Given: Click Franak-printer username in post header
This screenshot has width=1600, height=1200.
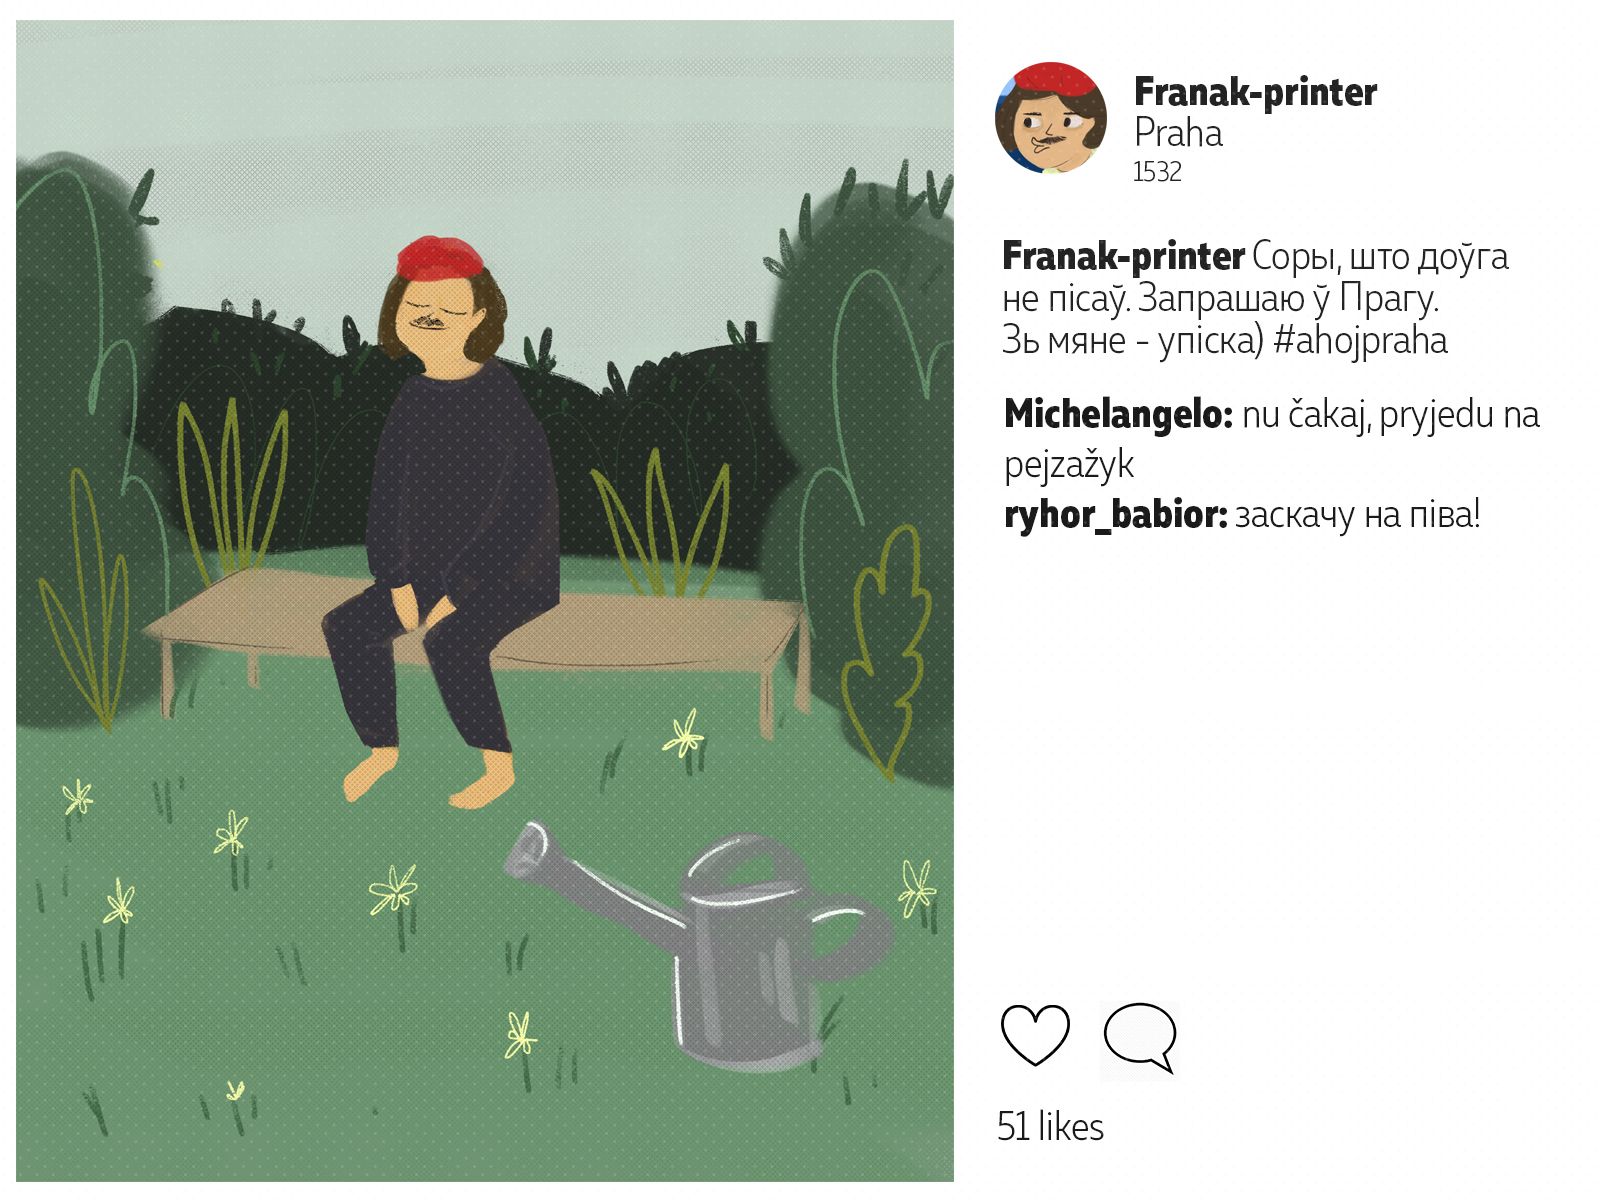Looking at the screenshot, I should 1255,92.
